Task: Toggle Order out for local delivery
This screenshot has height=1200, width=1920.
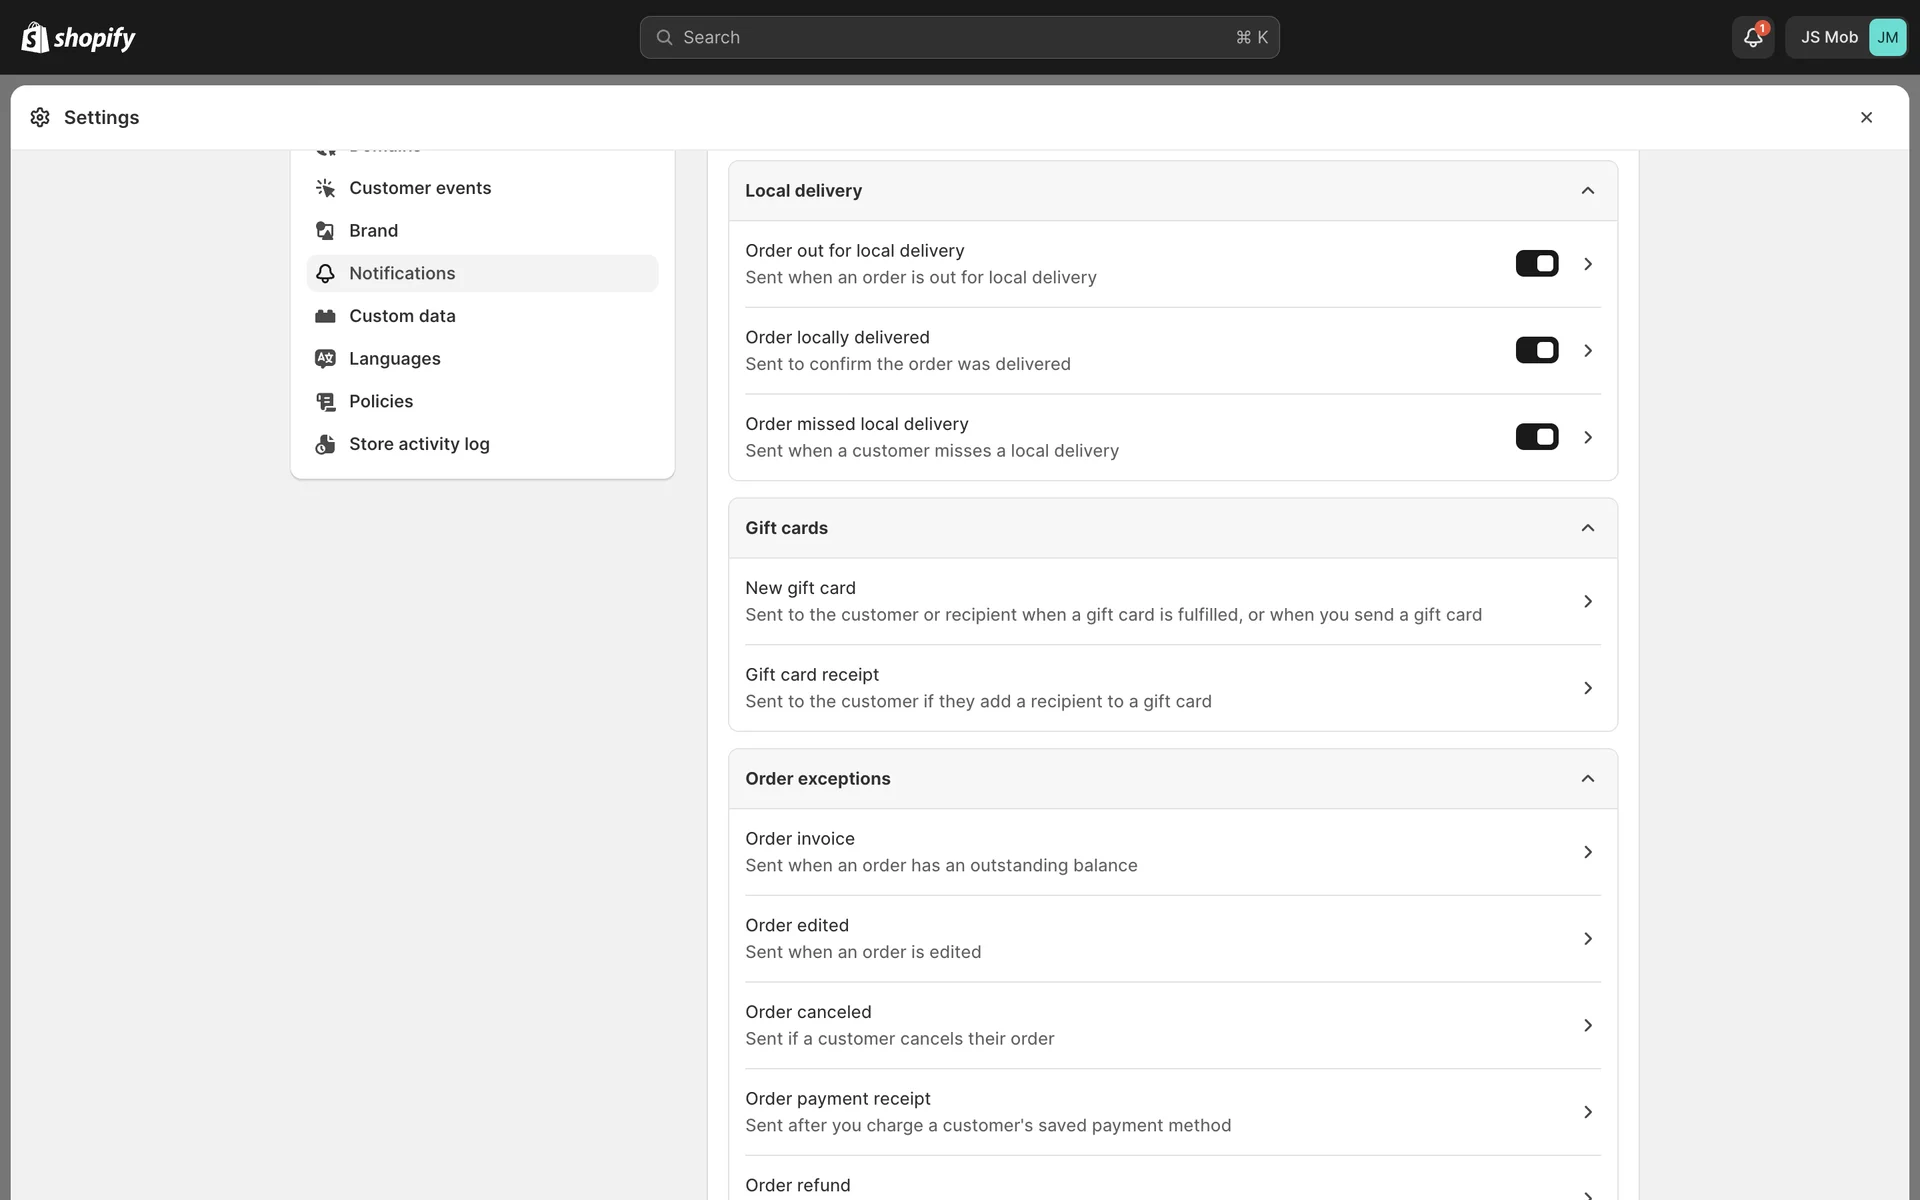Action: [x=1536, y=264]
